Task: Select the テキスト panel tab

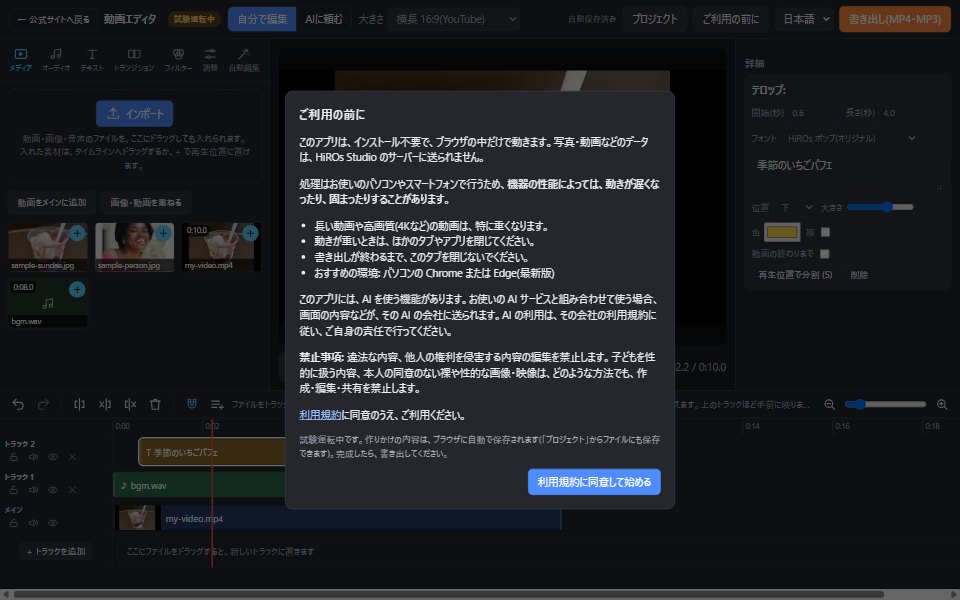Action: [92, 60]
